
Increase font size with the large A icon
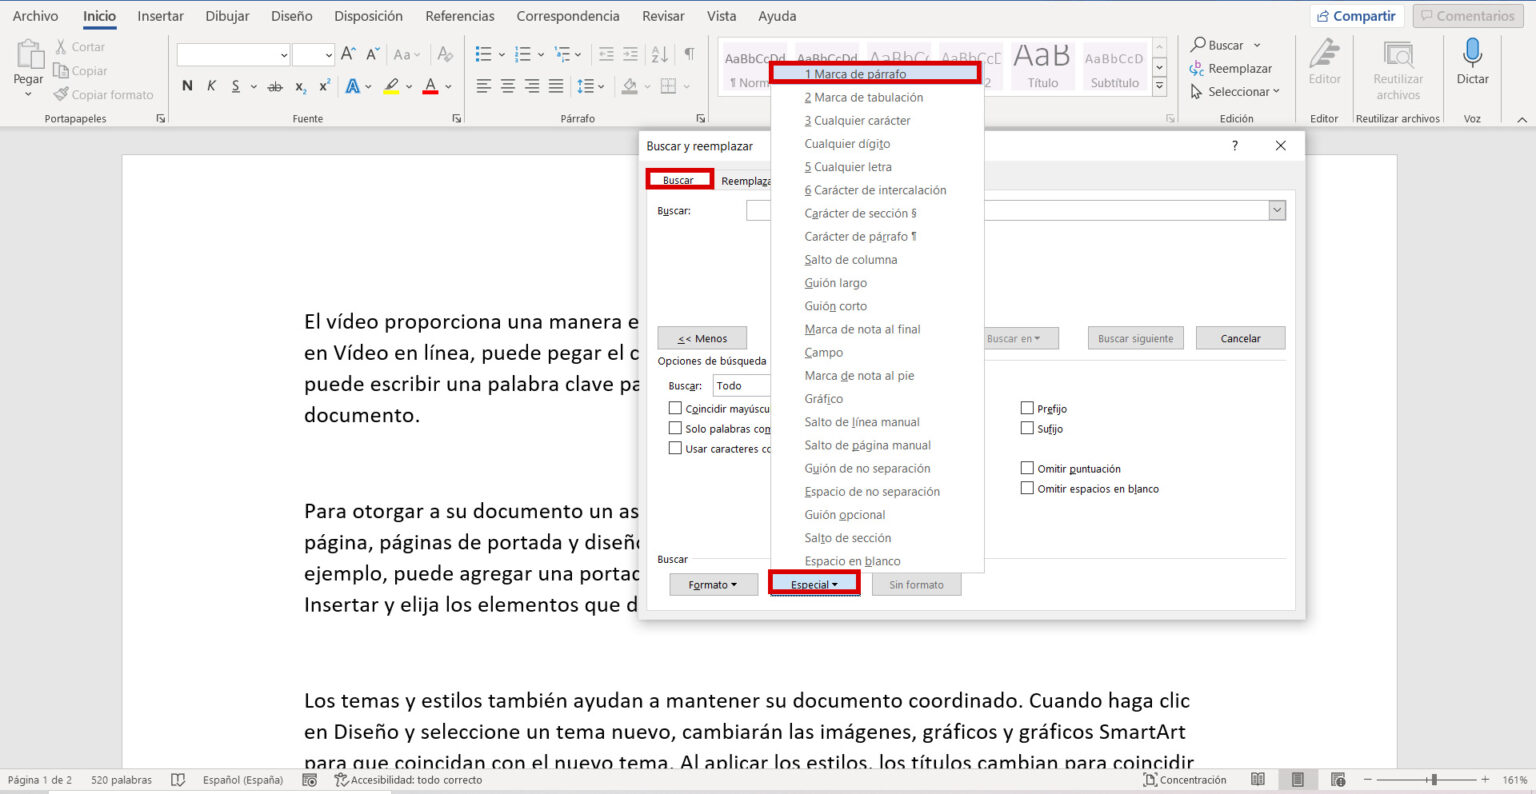[348, 54]
